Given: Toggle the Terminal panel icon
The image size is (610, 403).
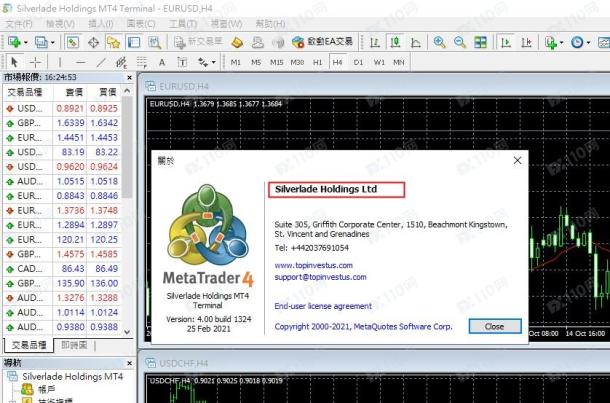Looking at the screenshot, I should pos(134,42).
